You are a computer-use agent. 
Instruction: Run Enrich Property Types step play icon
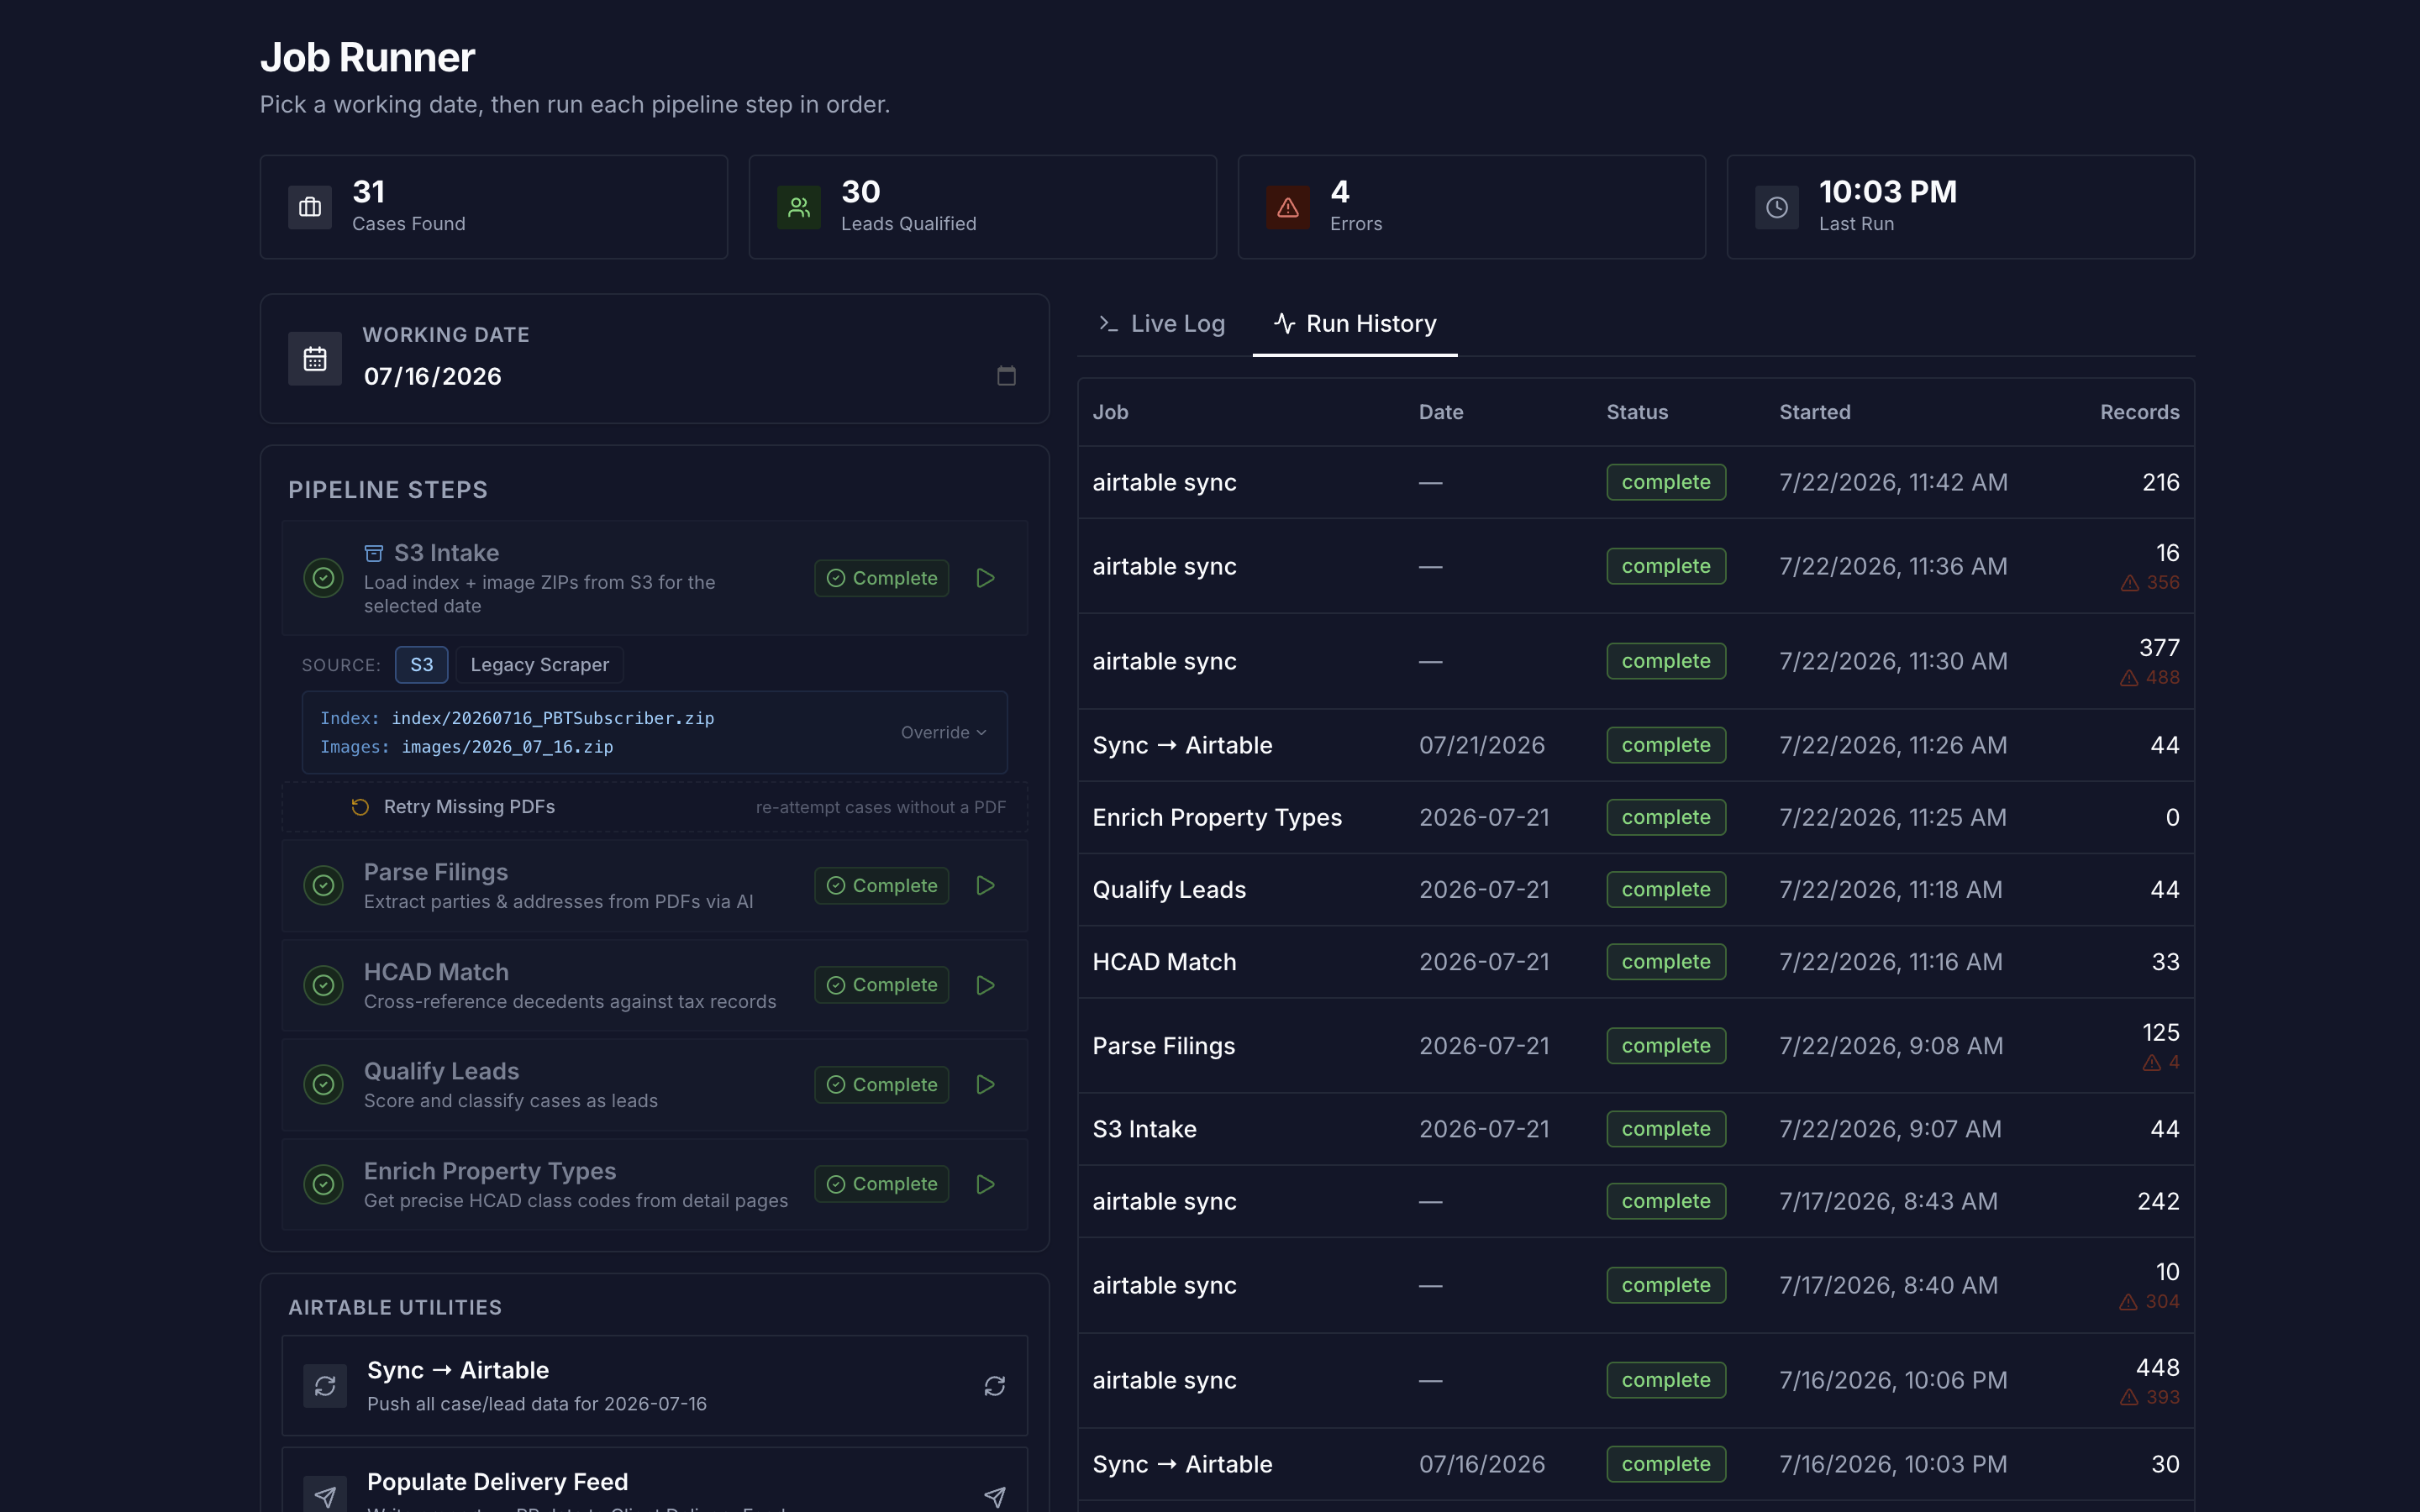[x=985, y=1184]
